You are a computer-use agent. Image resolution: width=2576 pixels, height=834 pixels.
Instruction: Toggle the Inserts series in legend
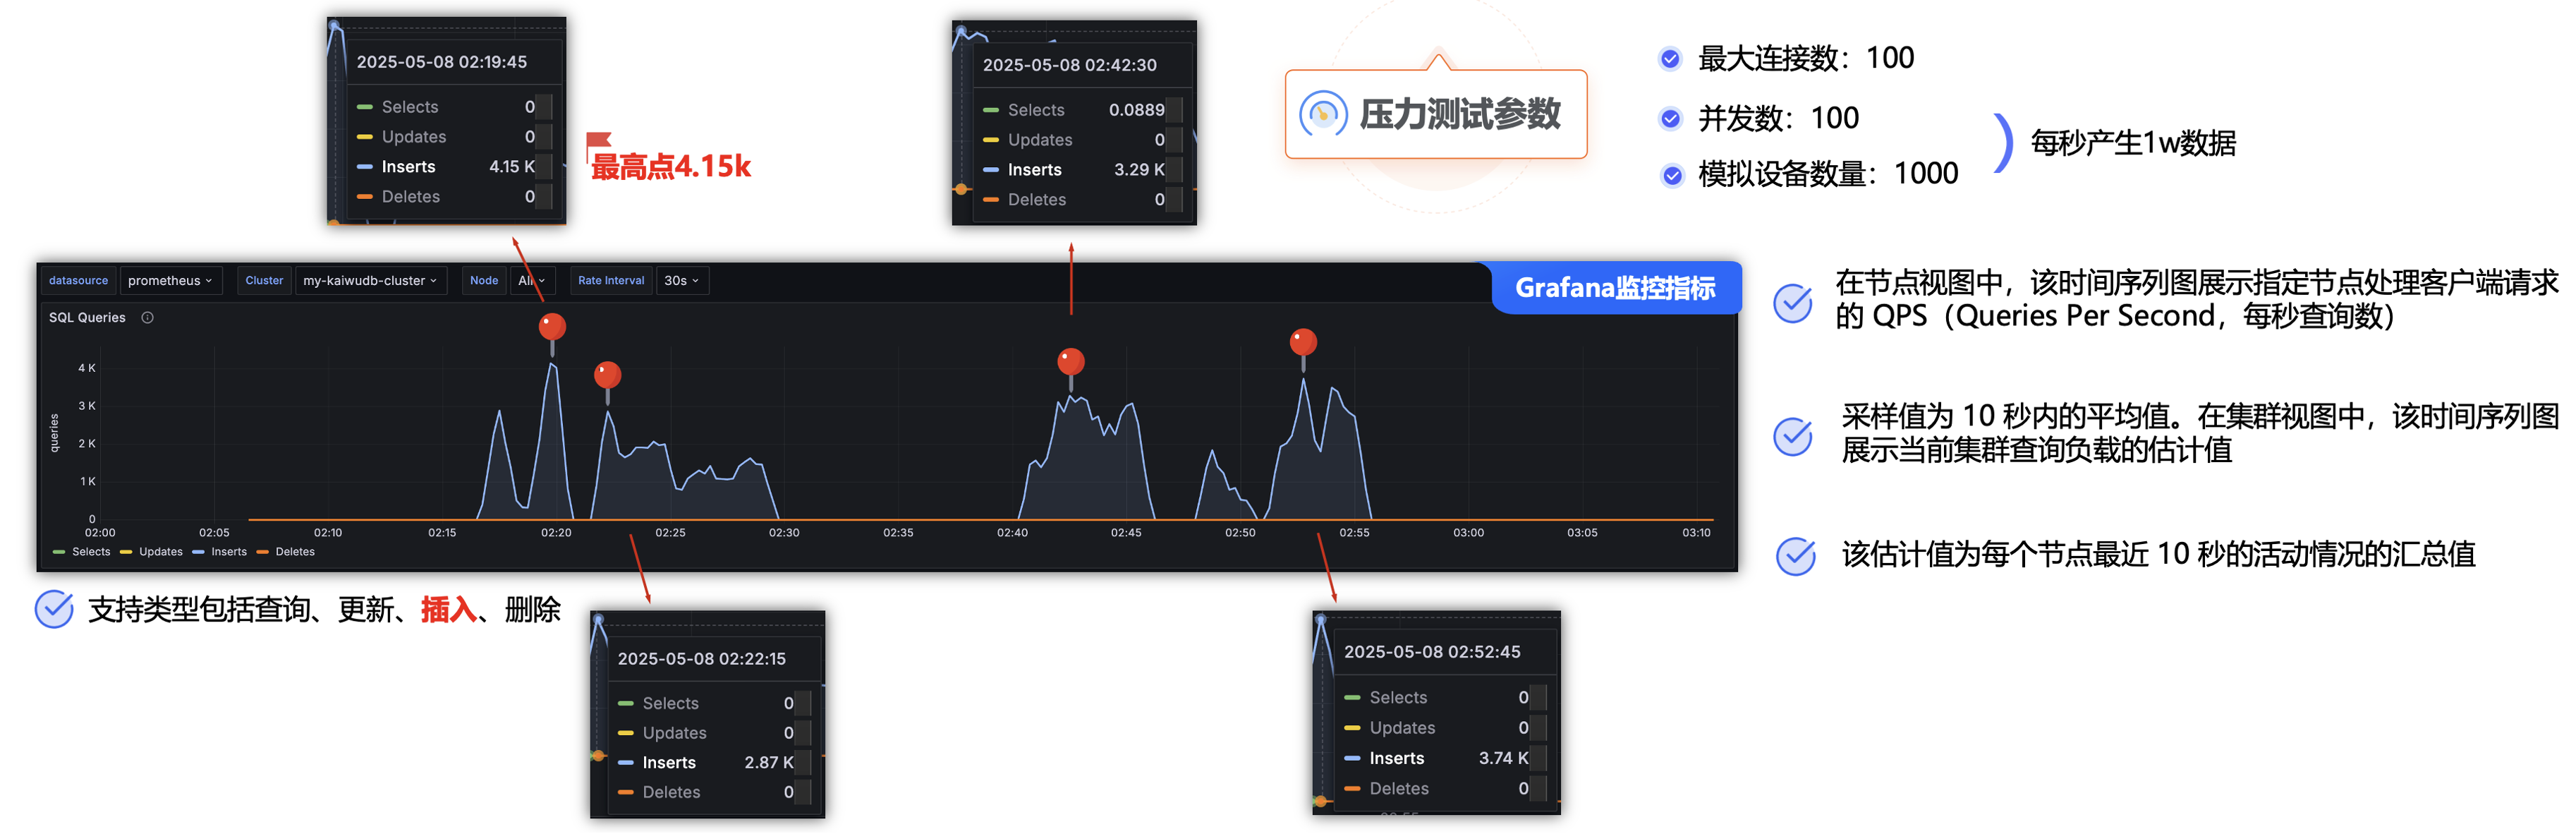(228, 552)
